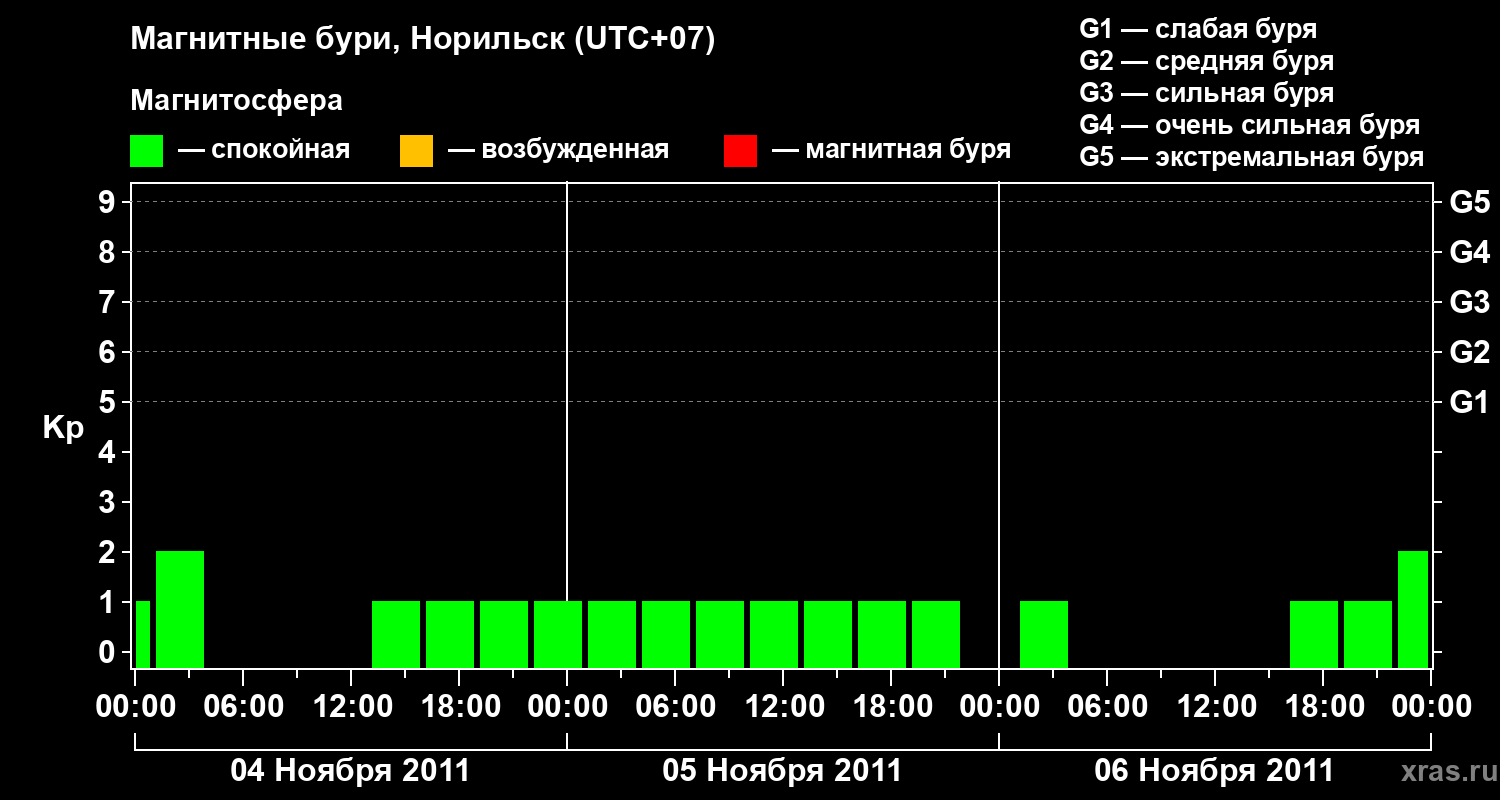
Task: Select the line 'G1 — слабая буря'
Action: click(x=1198, y=29)
